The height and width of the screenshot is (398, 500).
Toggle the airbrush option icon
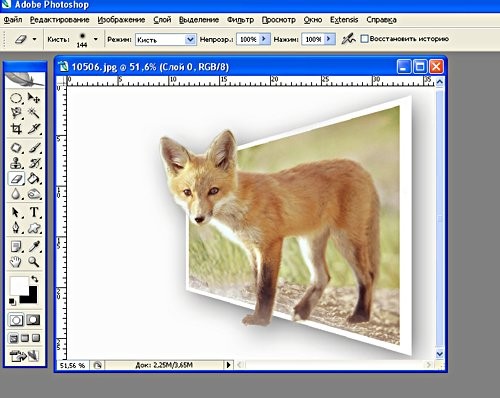pos(348,39)
